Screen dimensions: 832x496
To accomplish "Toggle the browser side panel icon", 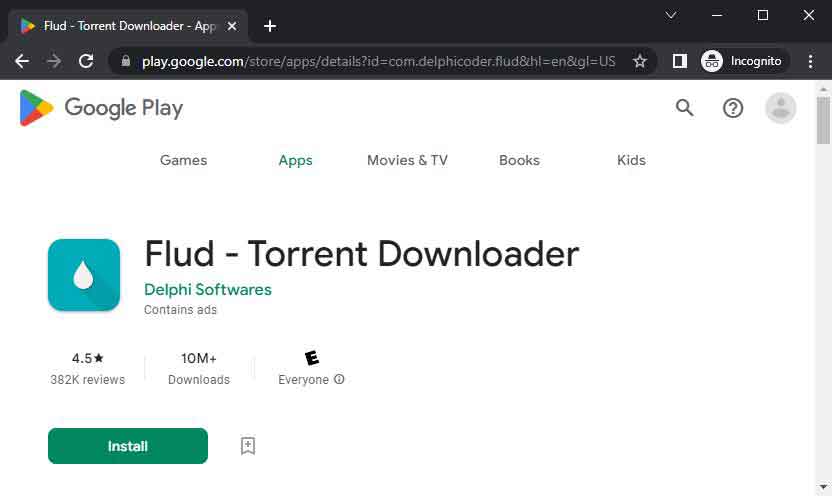I will point(680,61).
